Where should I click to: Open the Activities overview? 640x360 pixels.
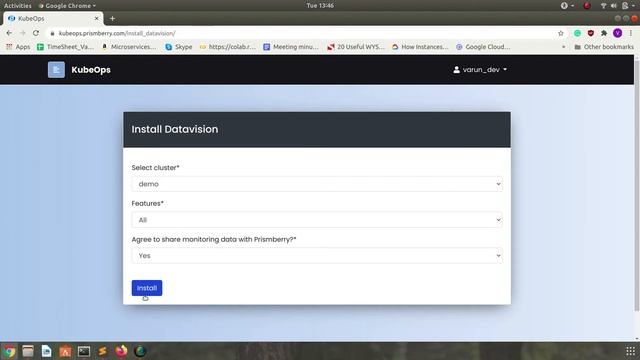18,6
